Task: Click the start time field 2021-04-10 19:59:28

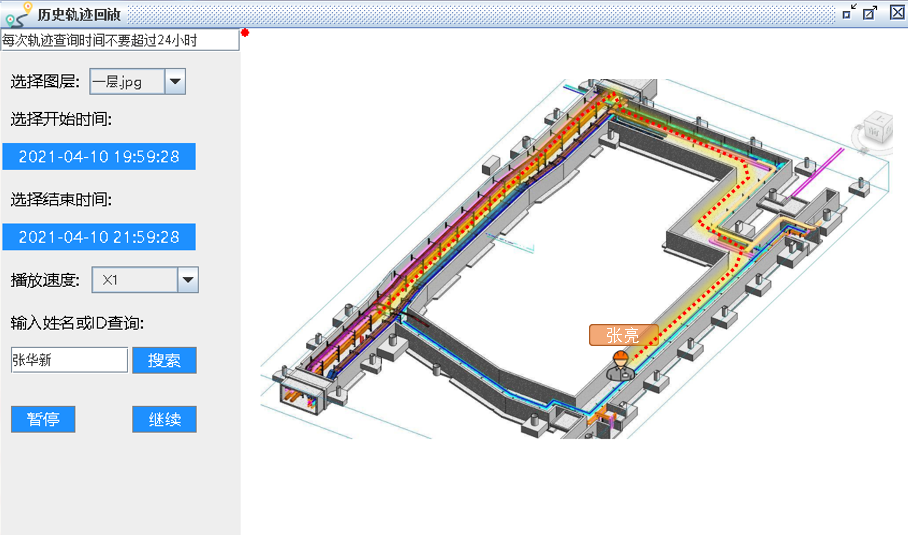Action: 99,157
